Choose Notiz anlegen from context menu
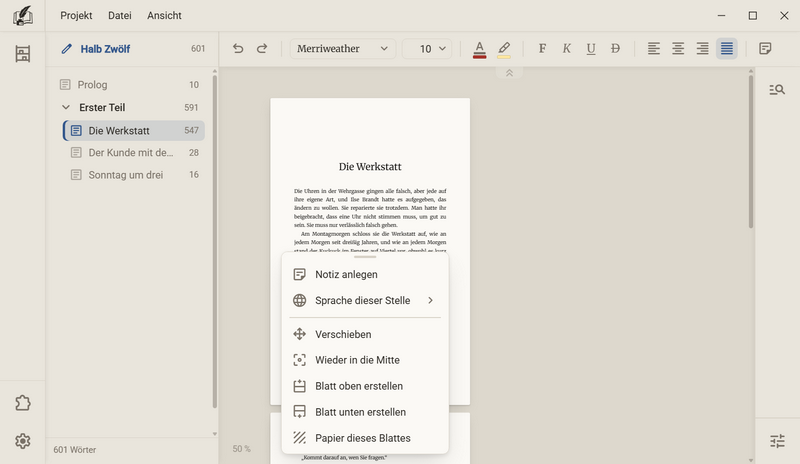Image resolution: width=800 pixels, height=464 pixels. tap(365, 274)
